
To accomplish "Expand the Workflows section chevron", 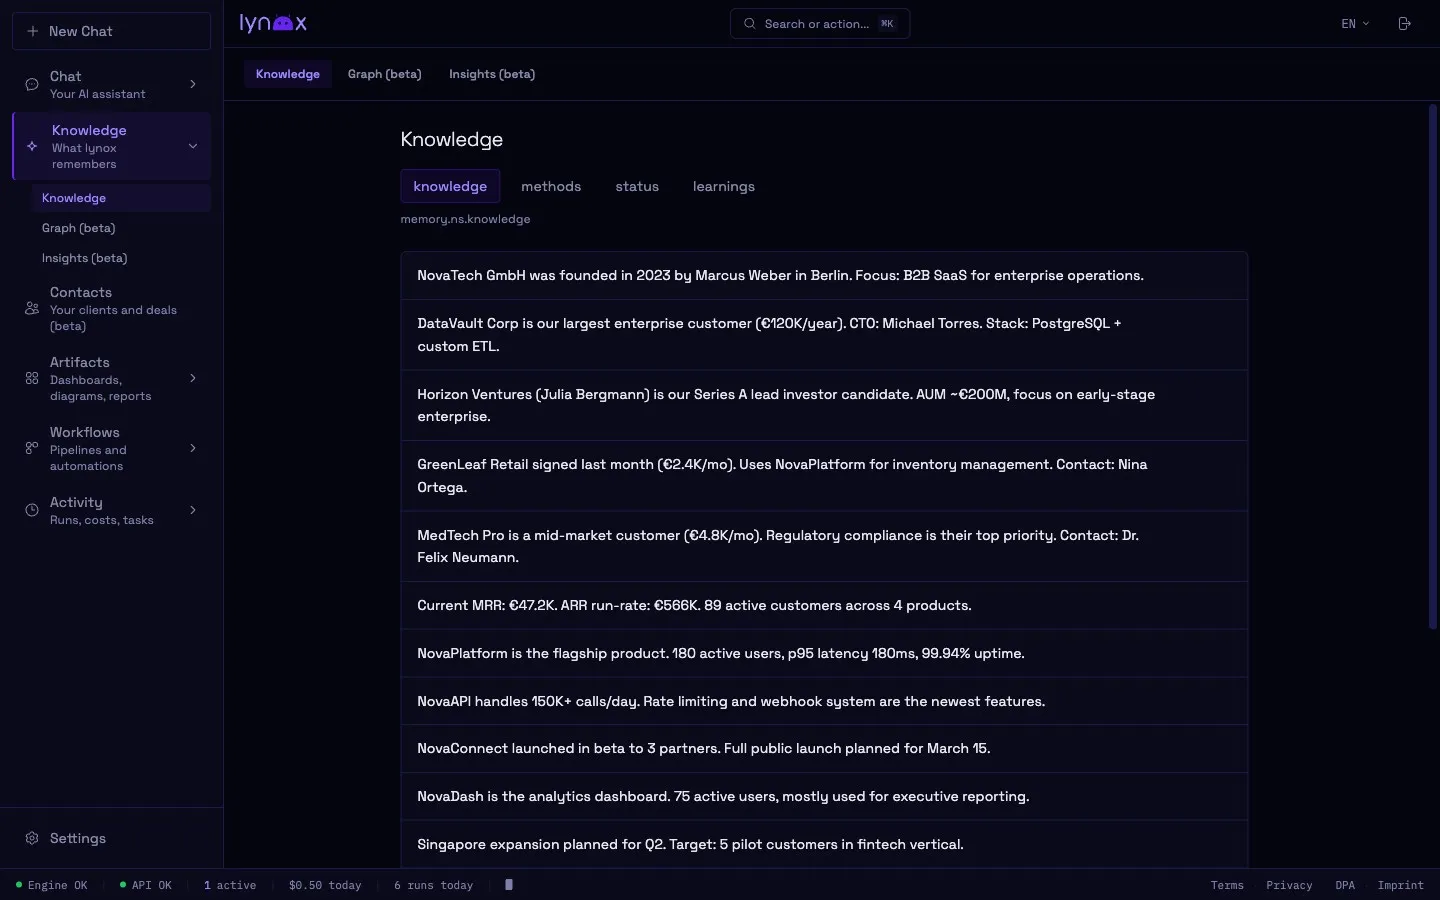I will tap(193, 448).
